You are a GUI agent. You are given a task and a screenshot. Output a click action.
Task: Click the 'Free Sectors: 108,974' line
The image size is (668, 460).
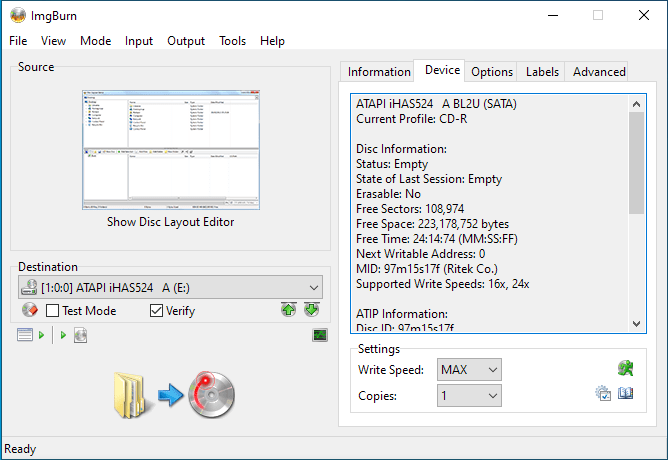click(410, 209)
